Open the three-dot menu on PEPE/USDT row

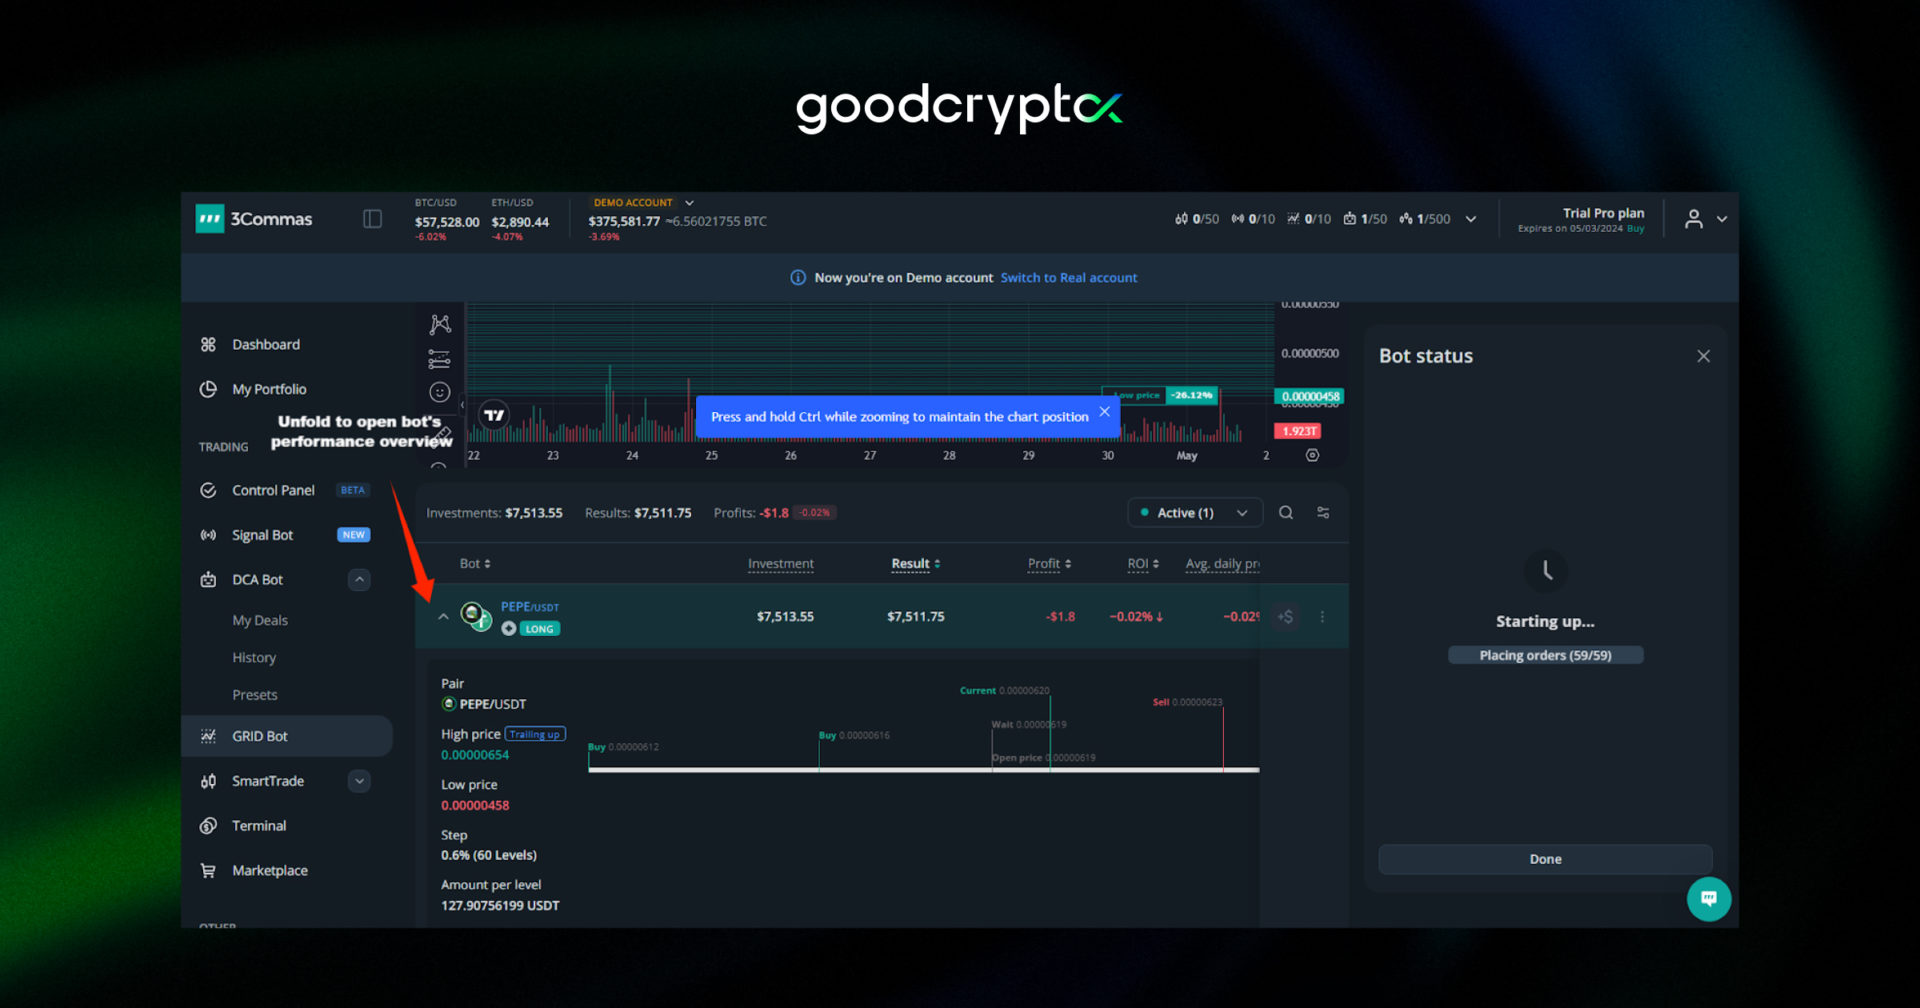[1322, 616]
